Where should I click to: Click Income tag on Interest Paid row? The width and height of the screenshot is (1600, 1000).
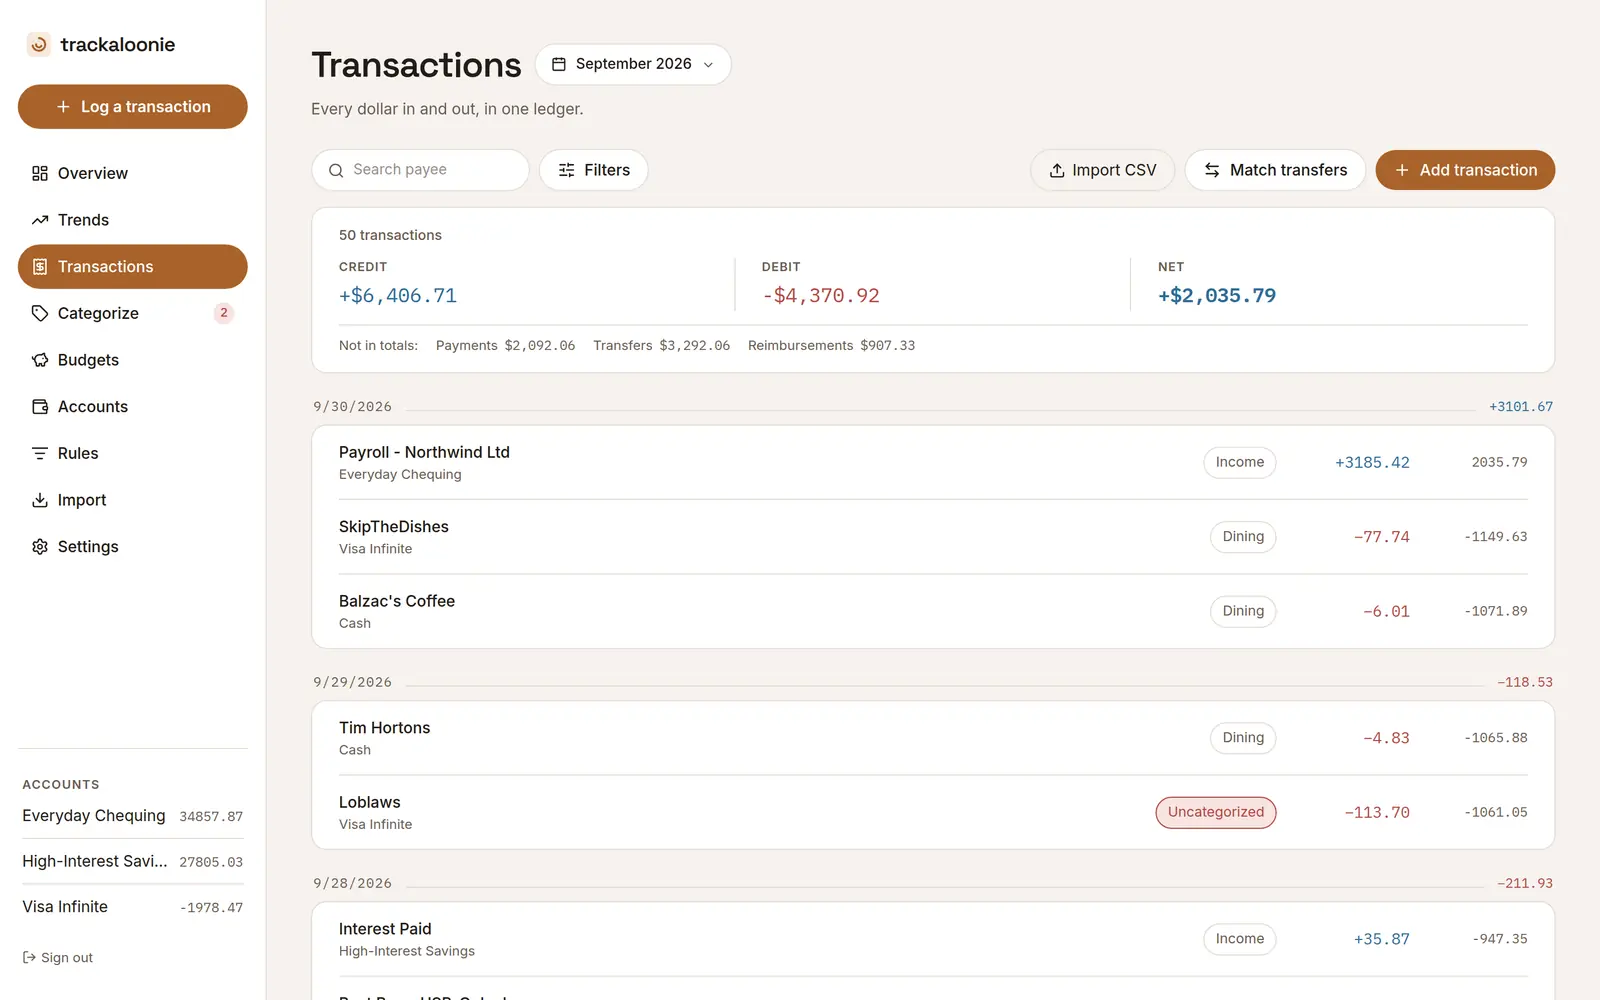pos(1240,939)
